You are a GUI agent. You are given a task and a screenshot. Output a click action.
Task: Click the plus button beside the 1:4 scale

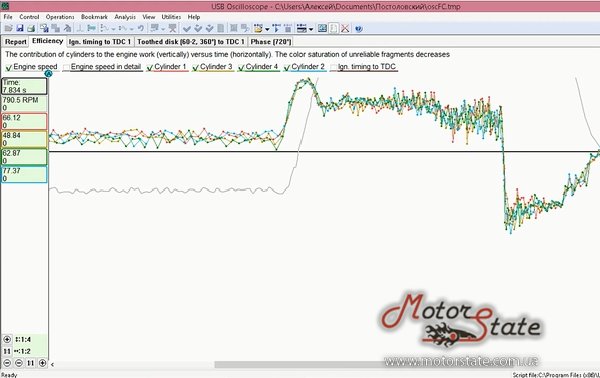click(7, 339)
